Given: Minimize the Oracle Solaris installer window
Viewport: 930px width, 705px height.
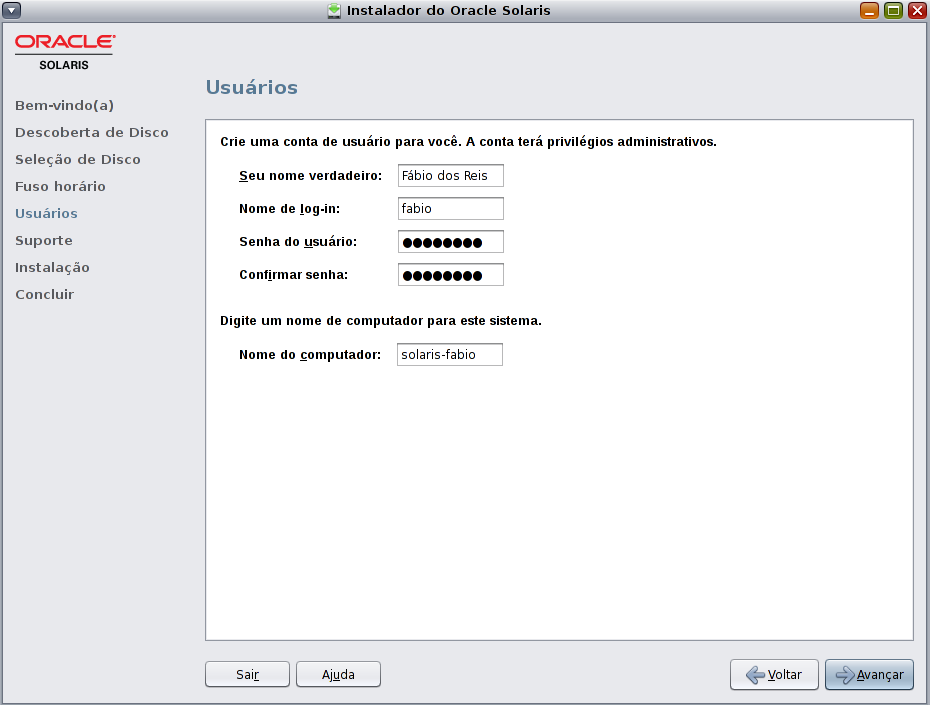Looking at the screenshot, I should (869, 10).
